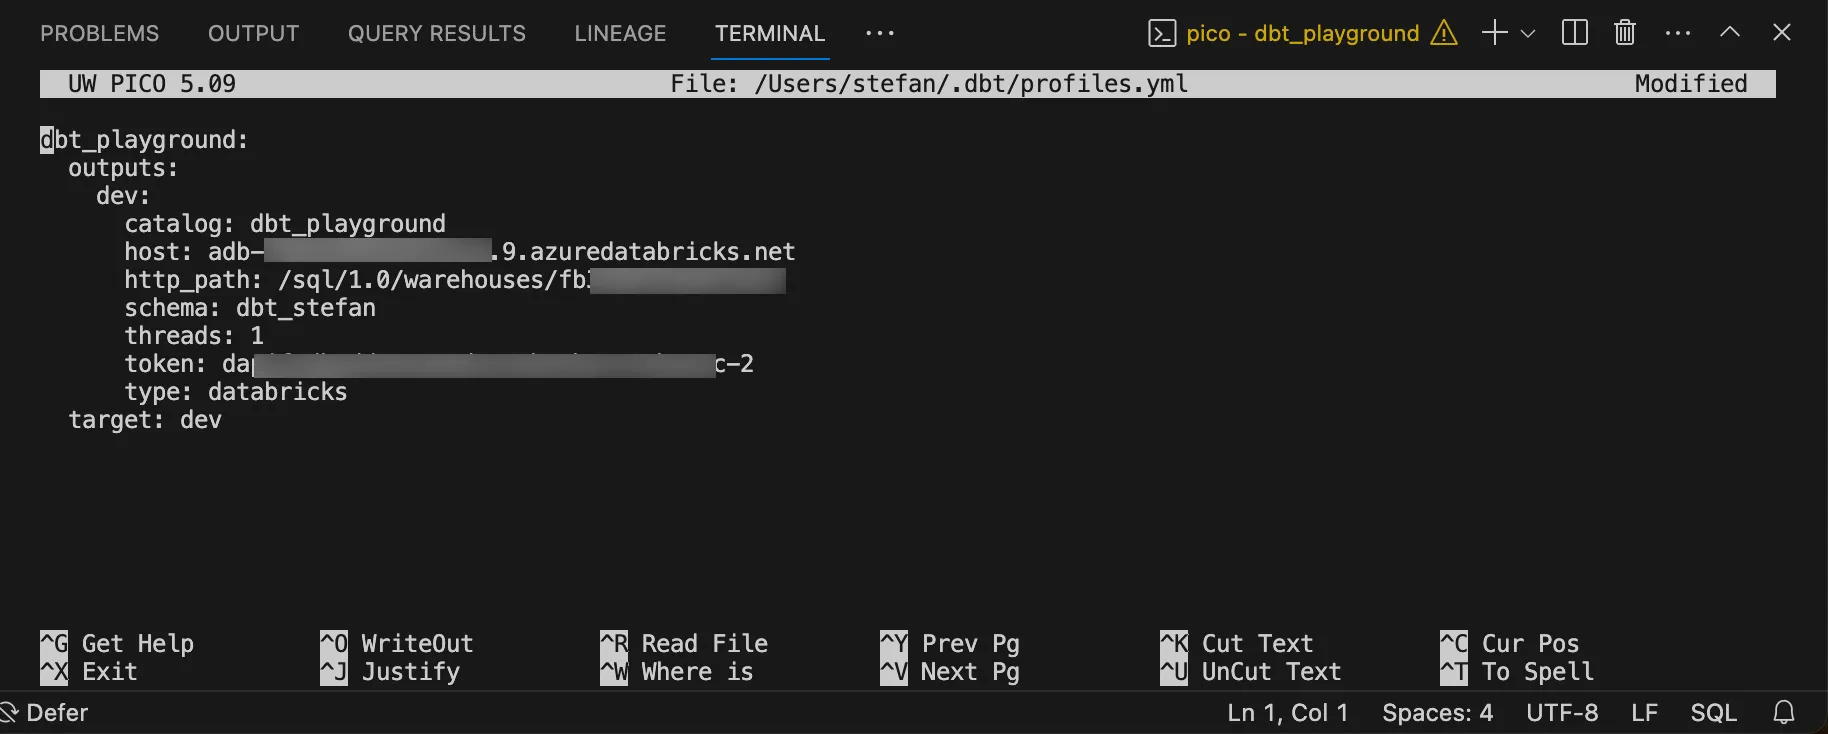
Task: Show the QUERY RESULTS tab
Action: [436, 33]
